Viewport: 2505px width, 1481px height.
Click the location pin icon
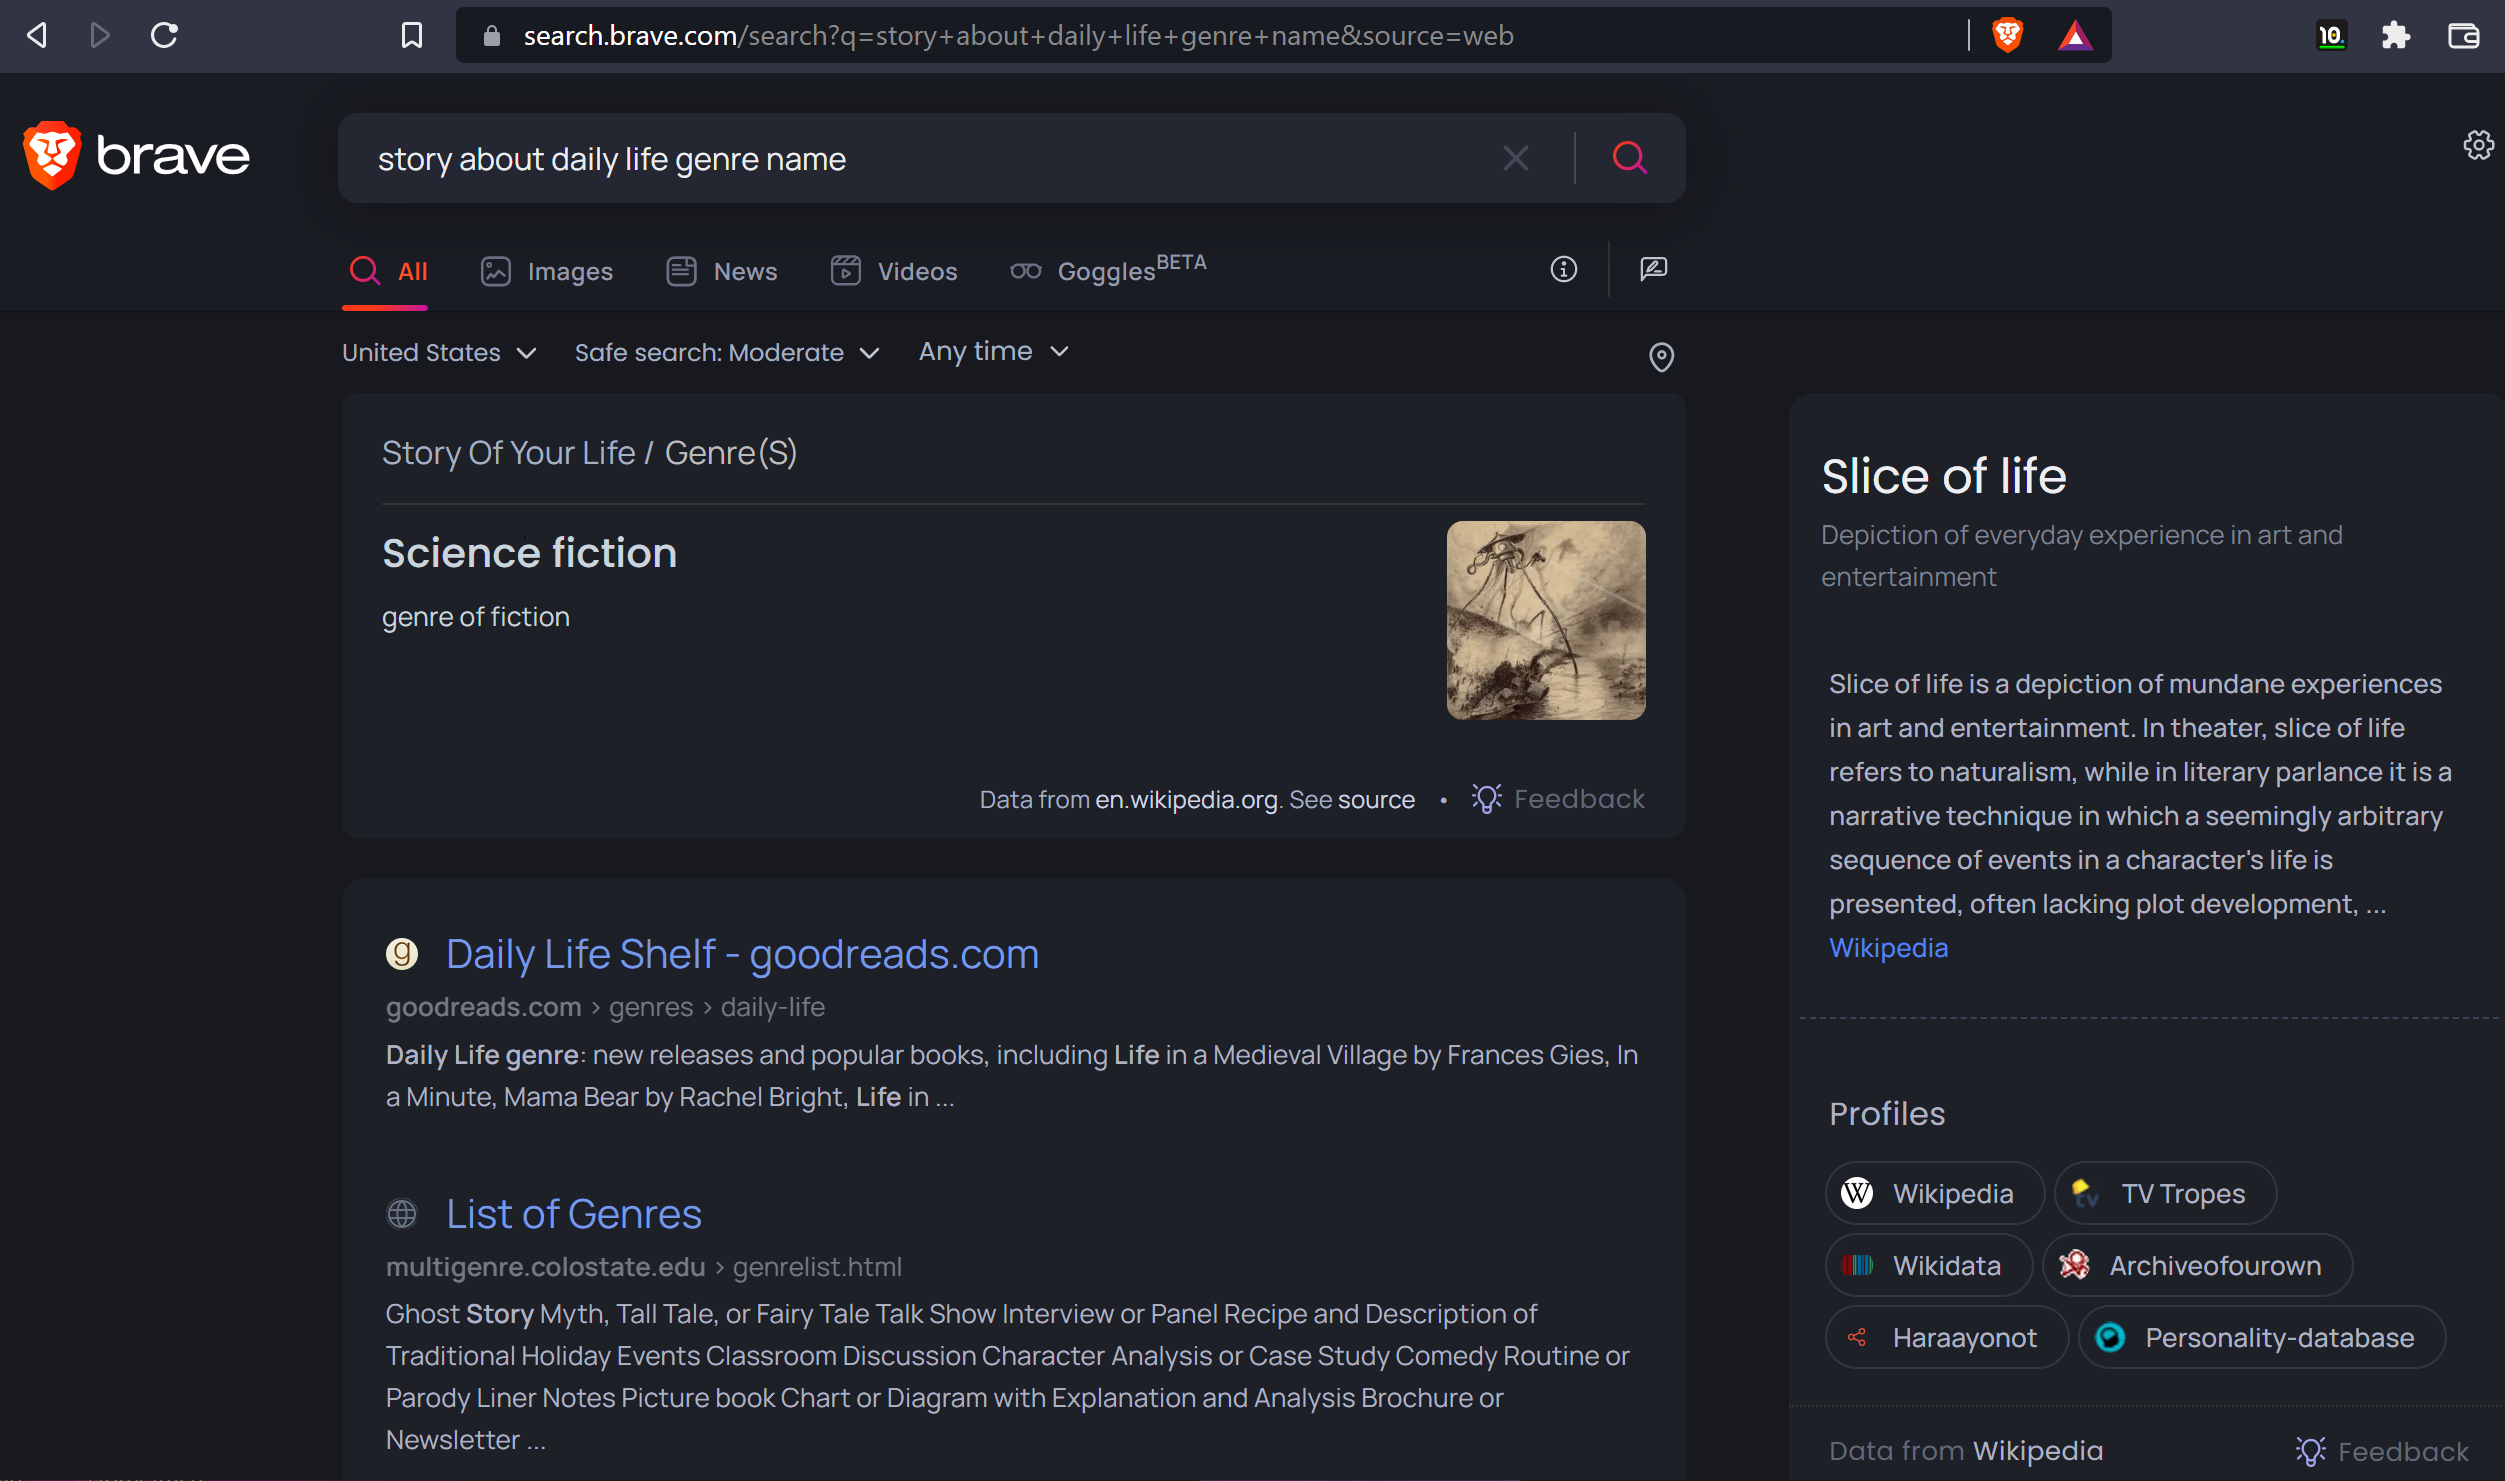point(1661,357)
